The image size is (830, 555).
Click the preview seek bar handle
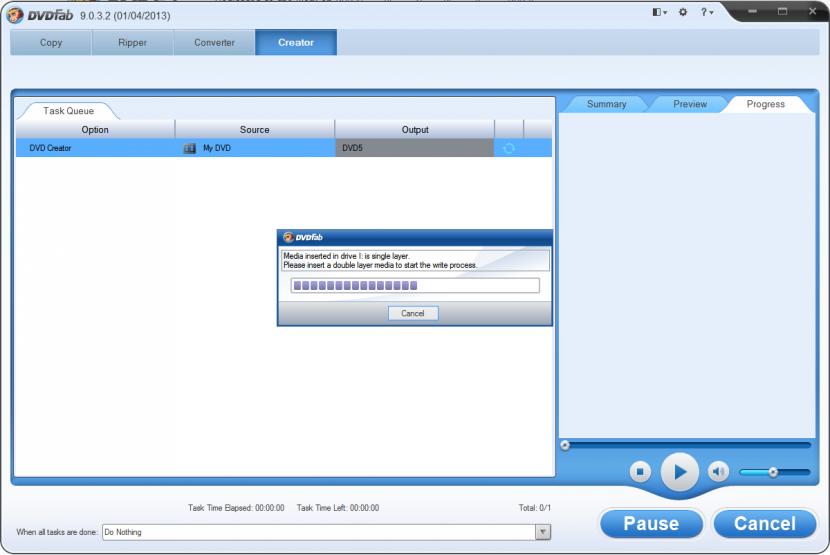(x=565, y=445)
